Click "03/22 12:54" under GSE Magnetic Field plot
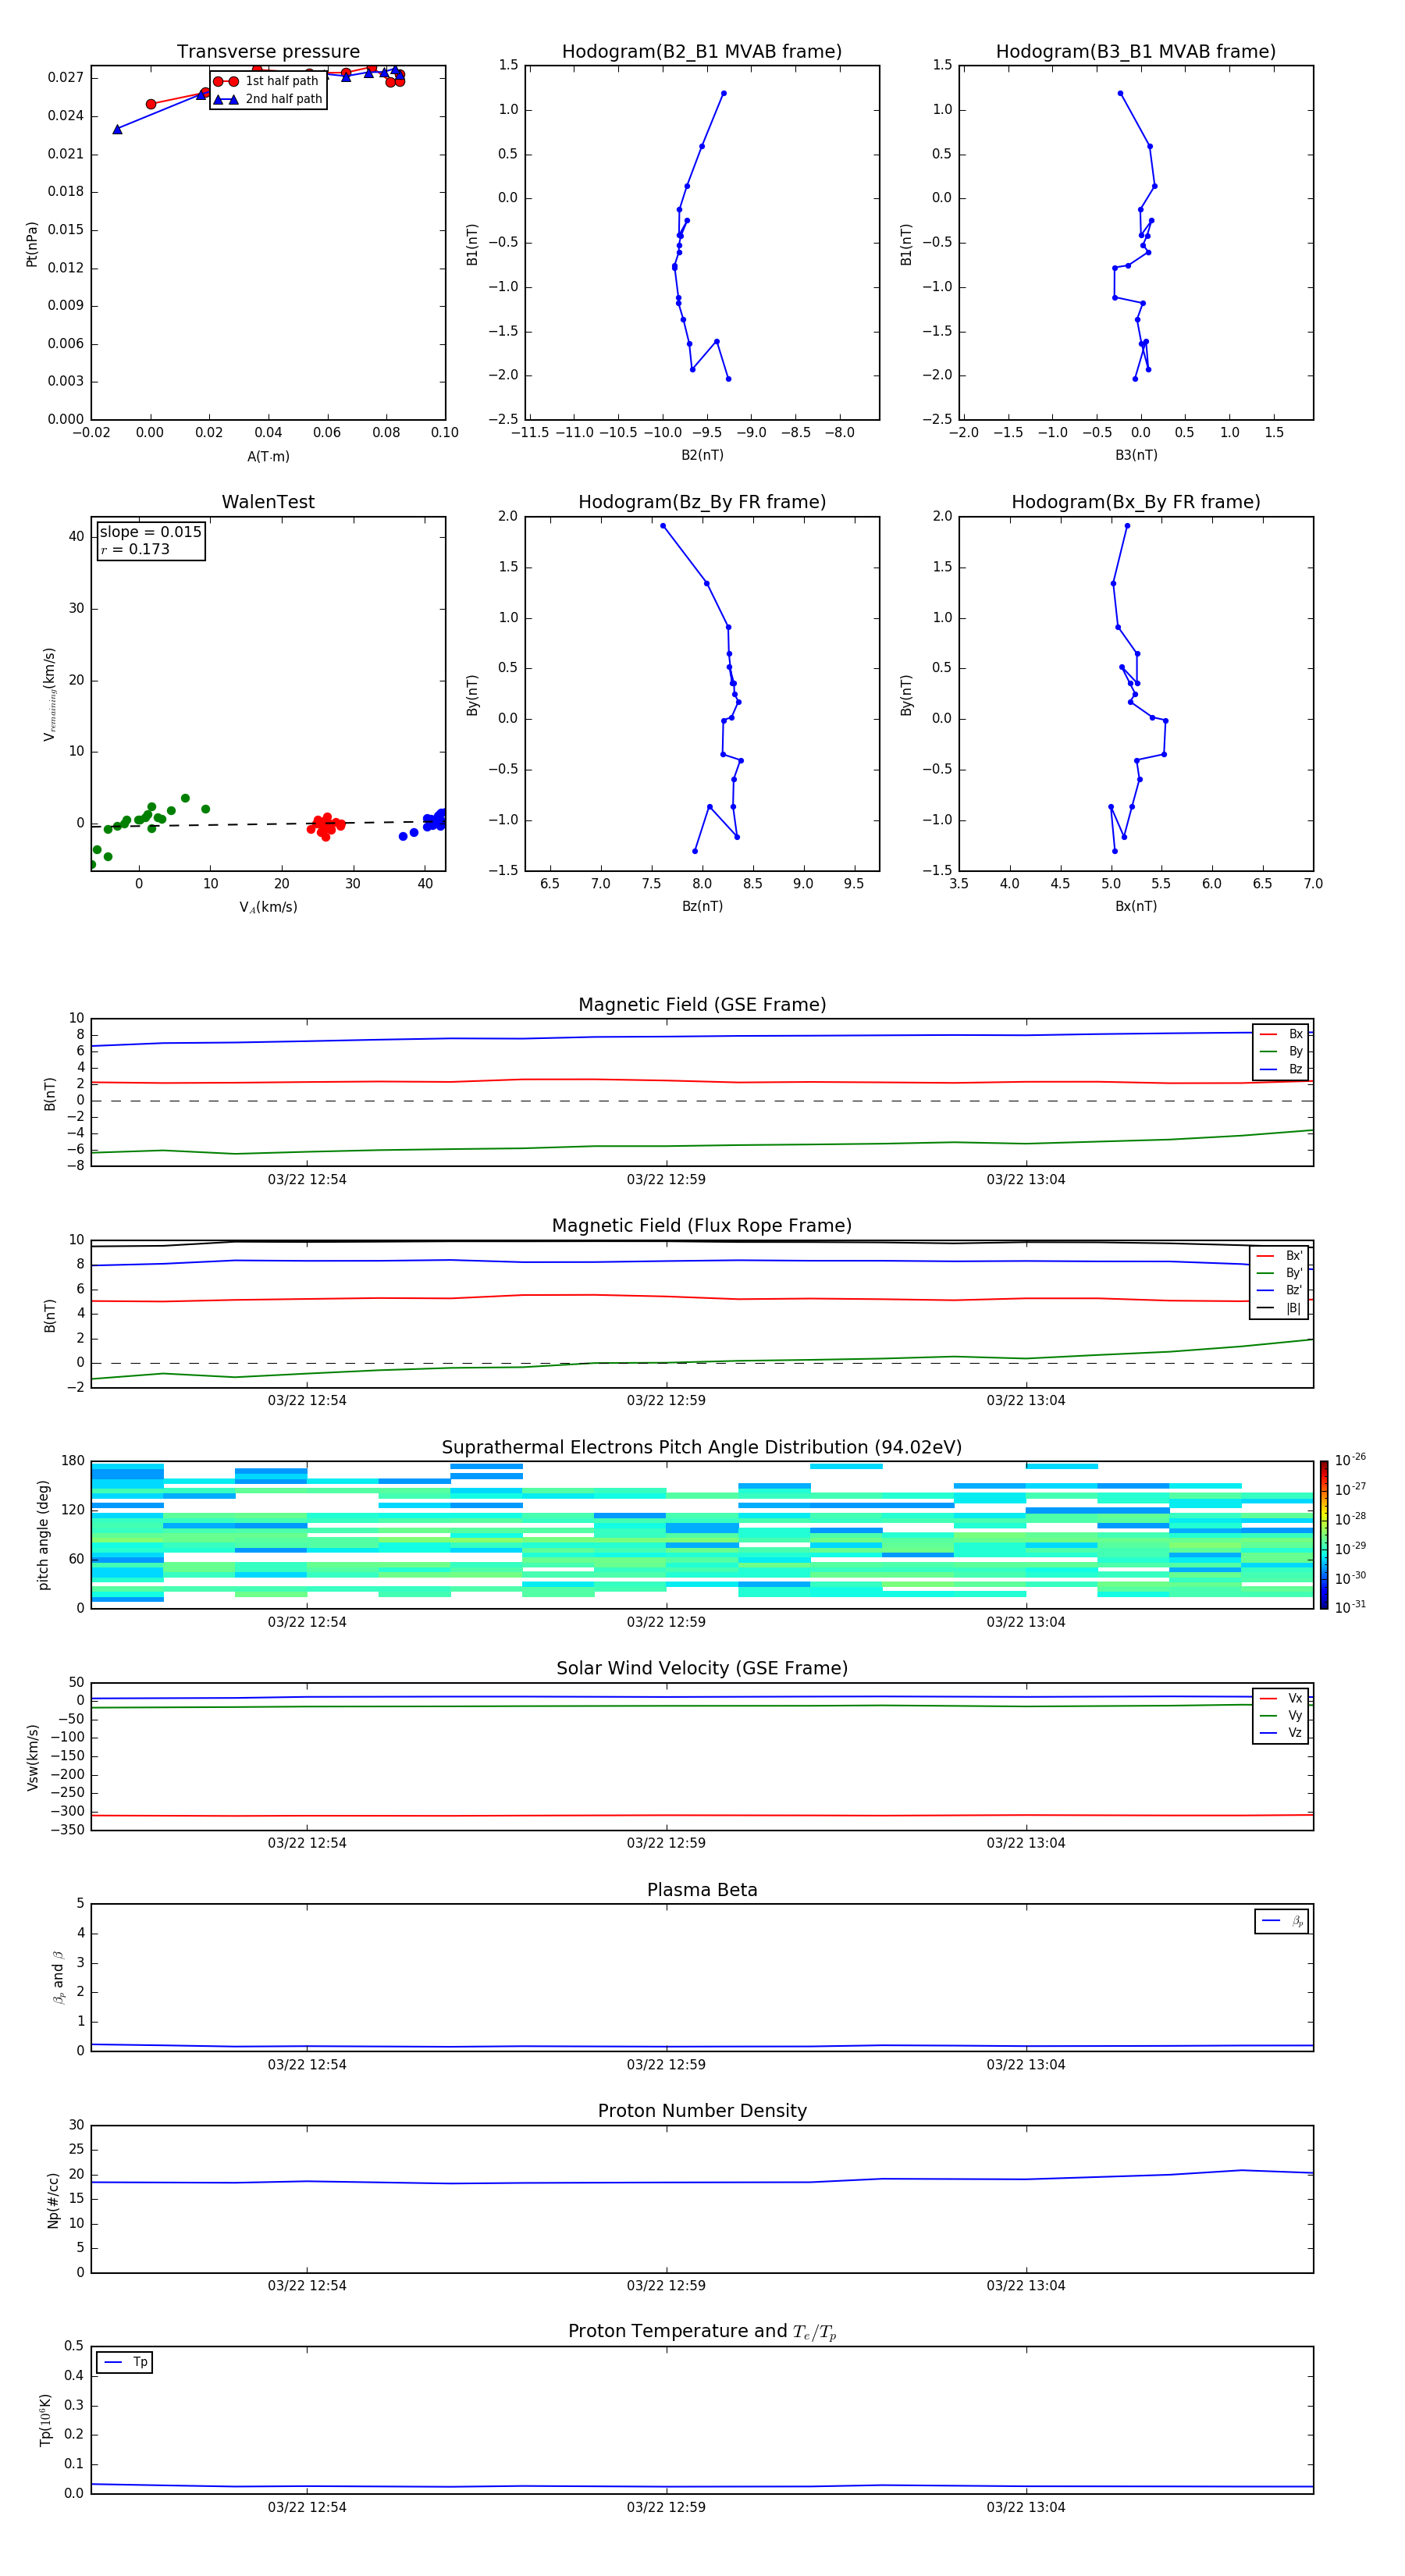The width and height of the screenshot is (1405, 2576). pos(307,1180)
